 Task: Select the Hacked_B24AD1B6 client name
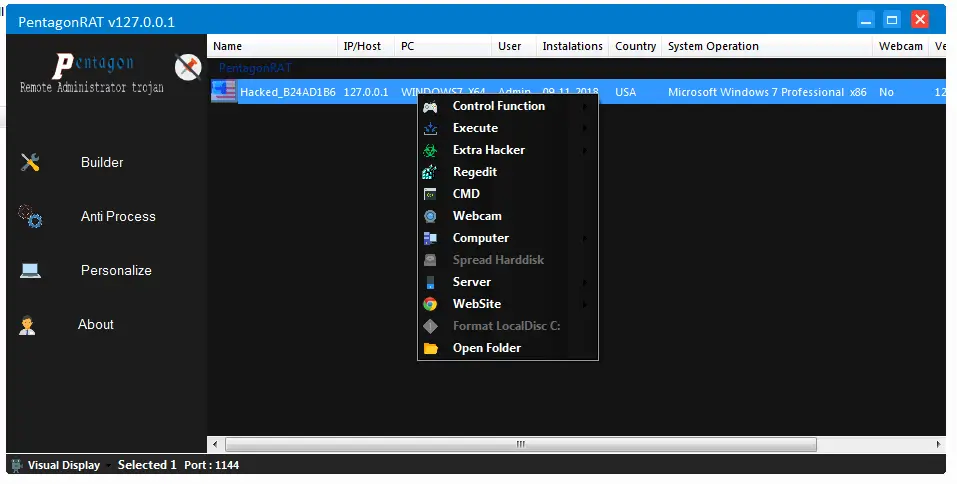click(287, 92)
